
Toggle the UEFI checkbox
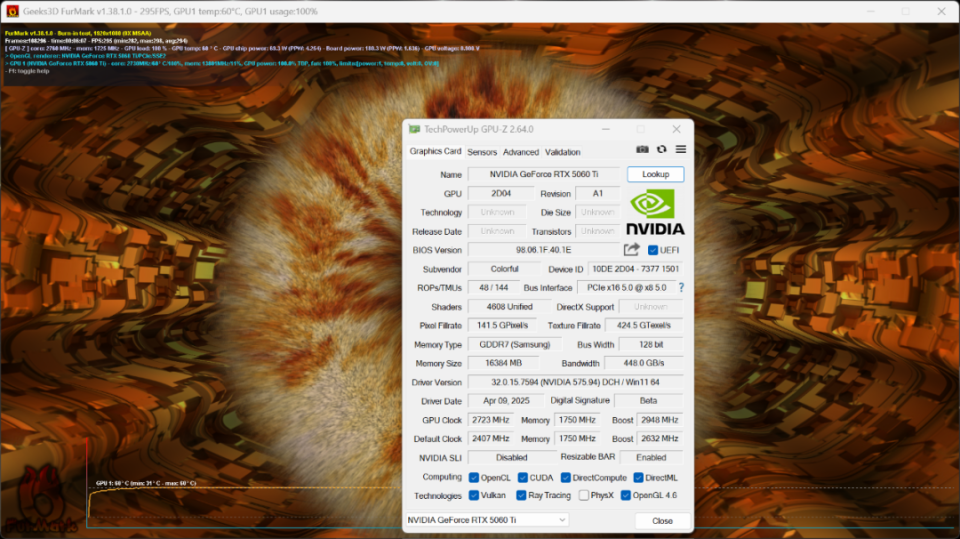653,250
